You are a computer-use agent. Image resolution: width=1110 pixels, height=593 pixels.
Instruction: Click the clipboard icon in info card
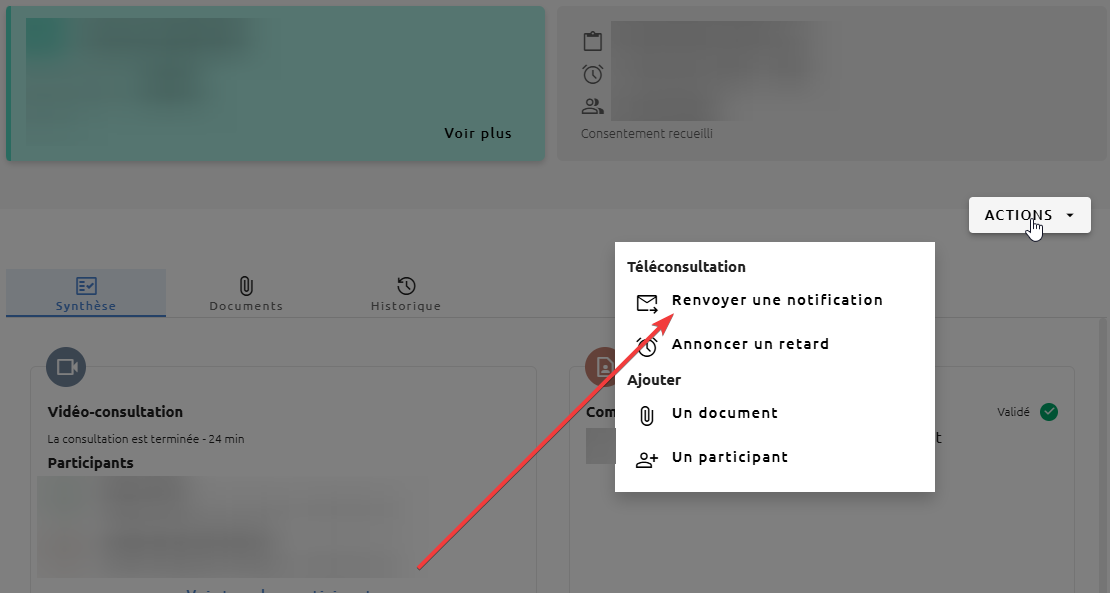(x=593, y=42)
